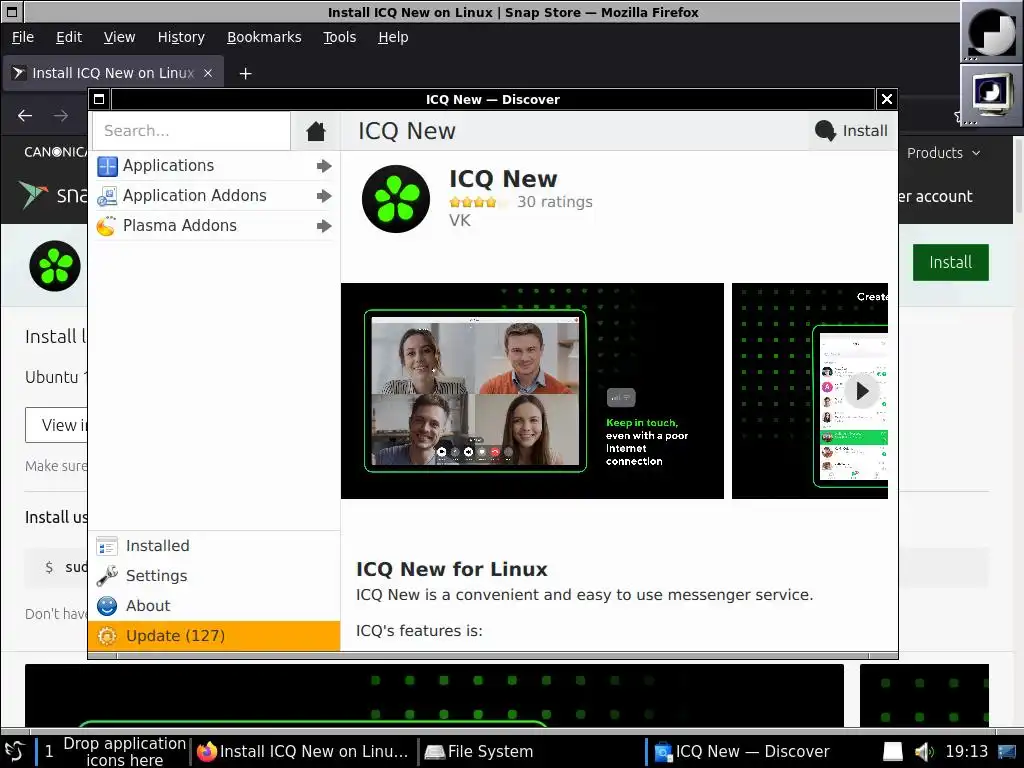This screenshot has width=1024, height=768.
Task: Expand the Plasma Addons arrow
Action: click(x=324, y=226)
